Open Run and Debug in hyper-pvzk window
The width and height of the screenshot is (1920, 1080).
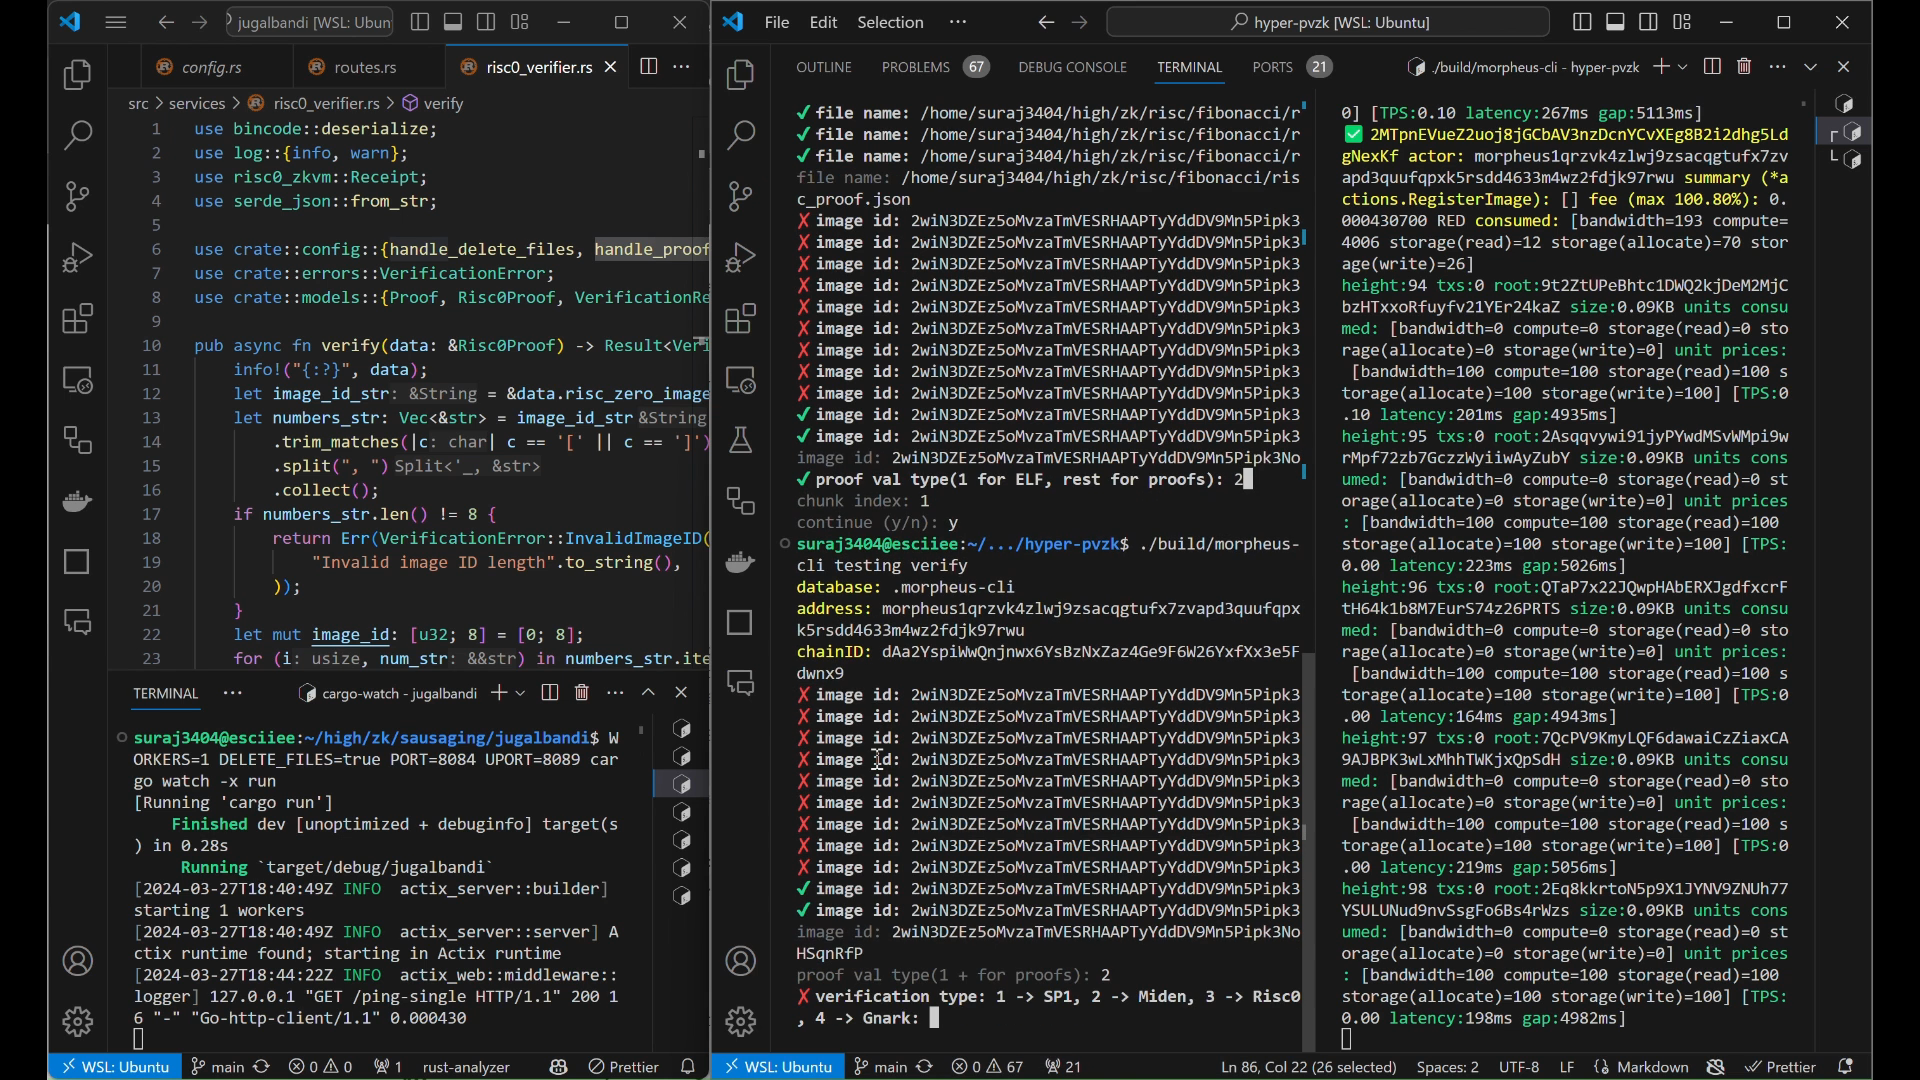tap(741, 257)
